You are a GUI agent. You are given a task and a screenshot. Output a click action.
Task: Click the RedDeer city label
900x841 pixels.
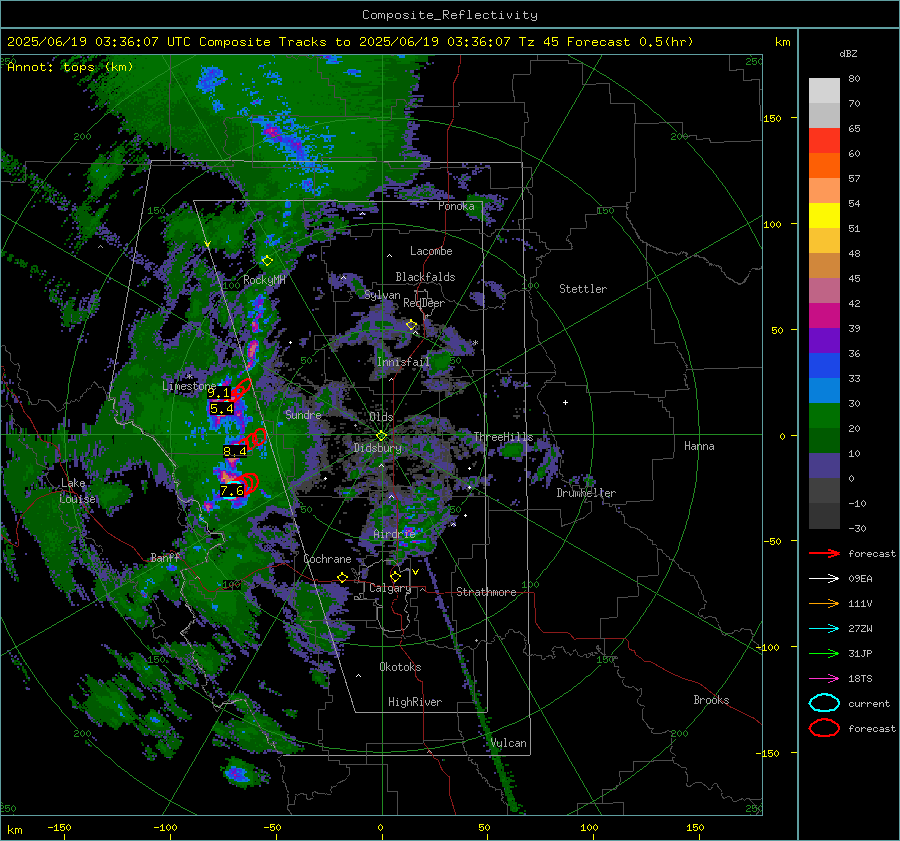tap(424, 303)
